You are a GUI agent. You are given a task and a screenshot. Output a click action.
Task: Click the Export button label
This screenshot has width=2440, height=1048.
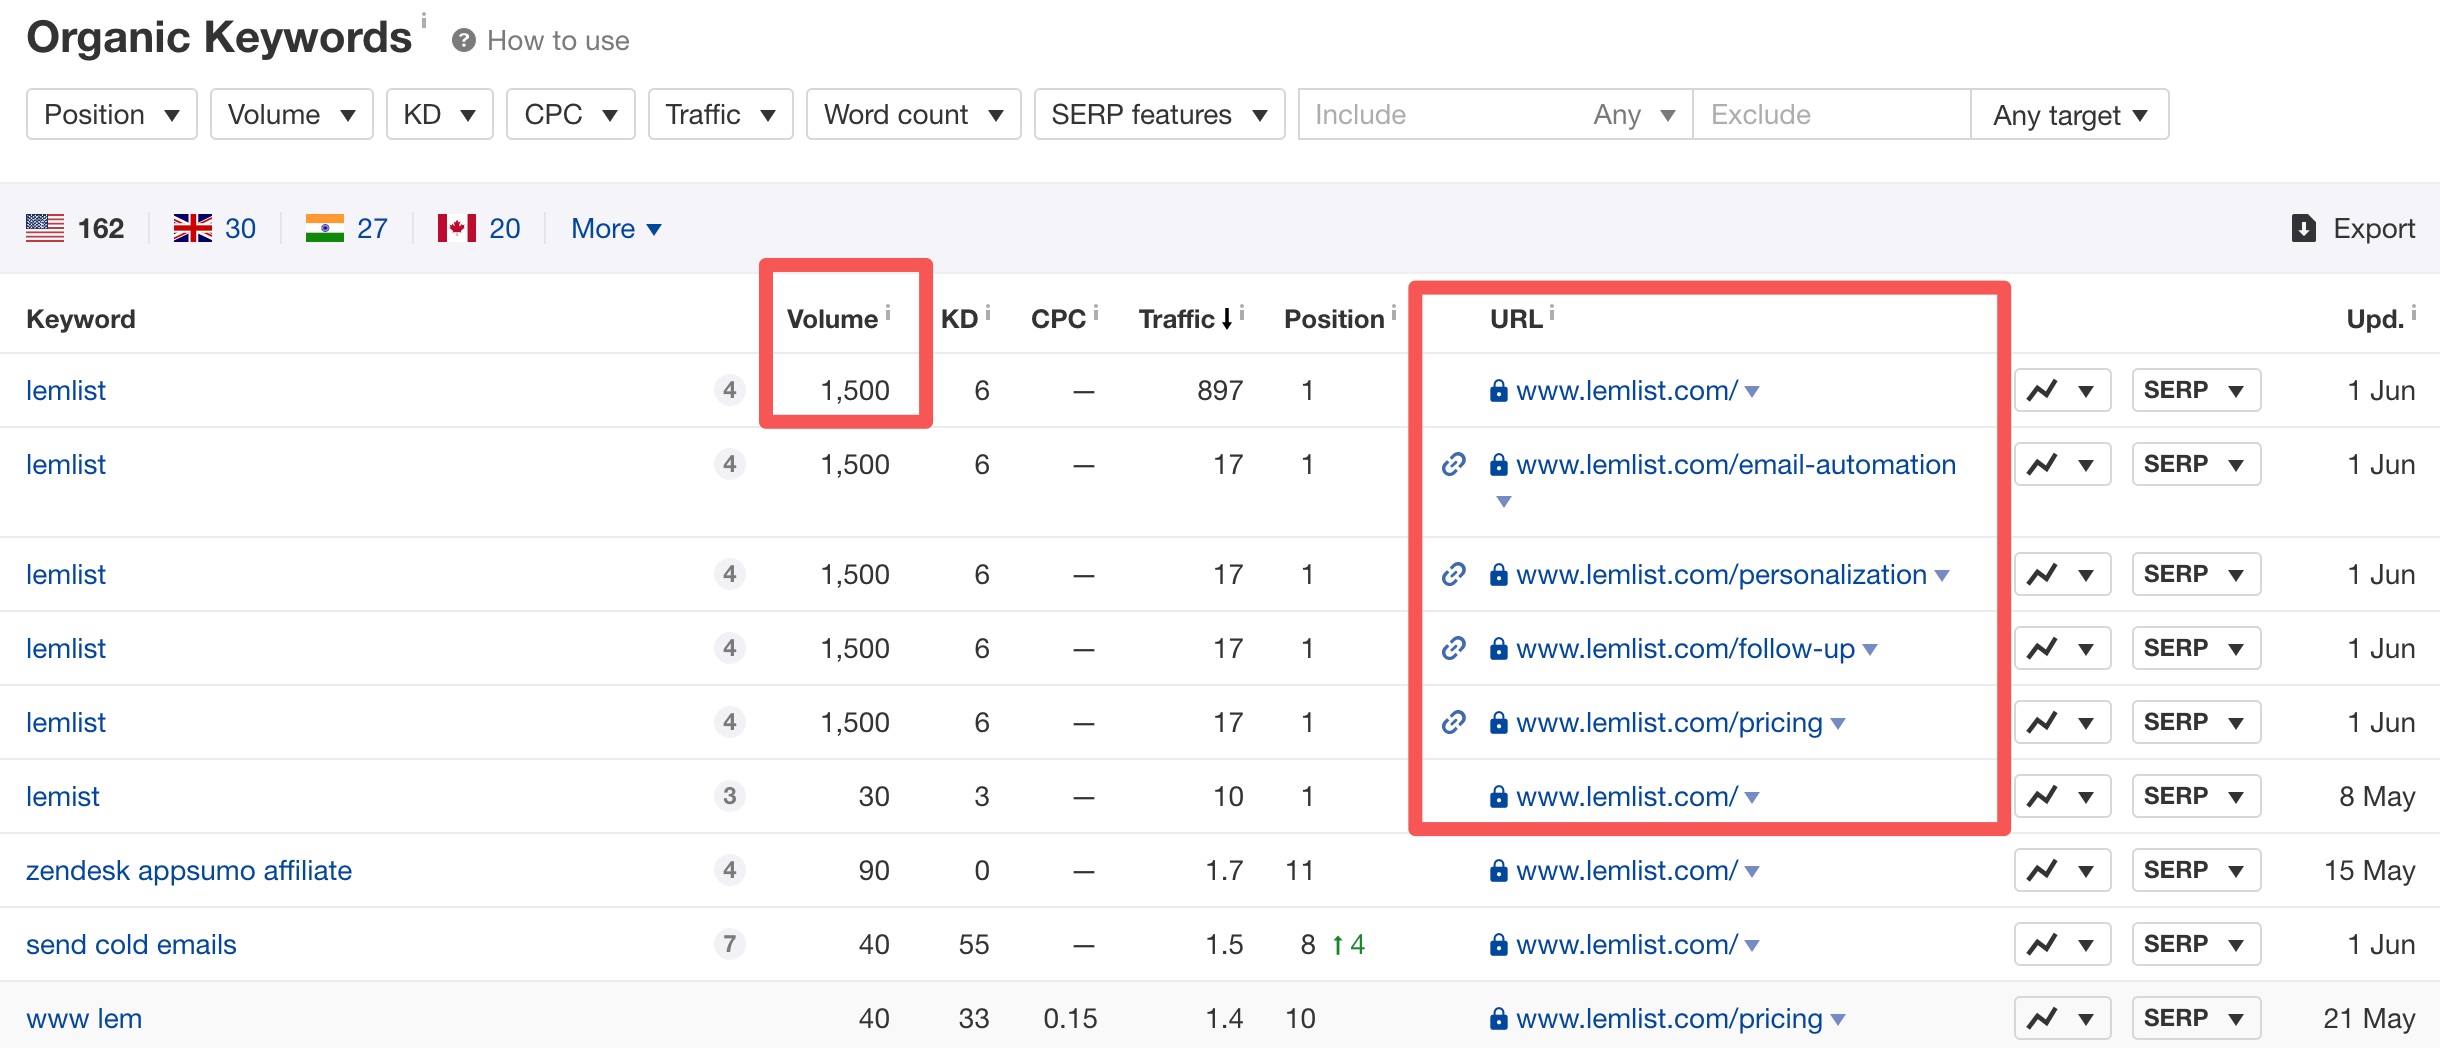[2374, 229]
